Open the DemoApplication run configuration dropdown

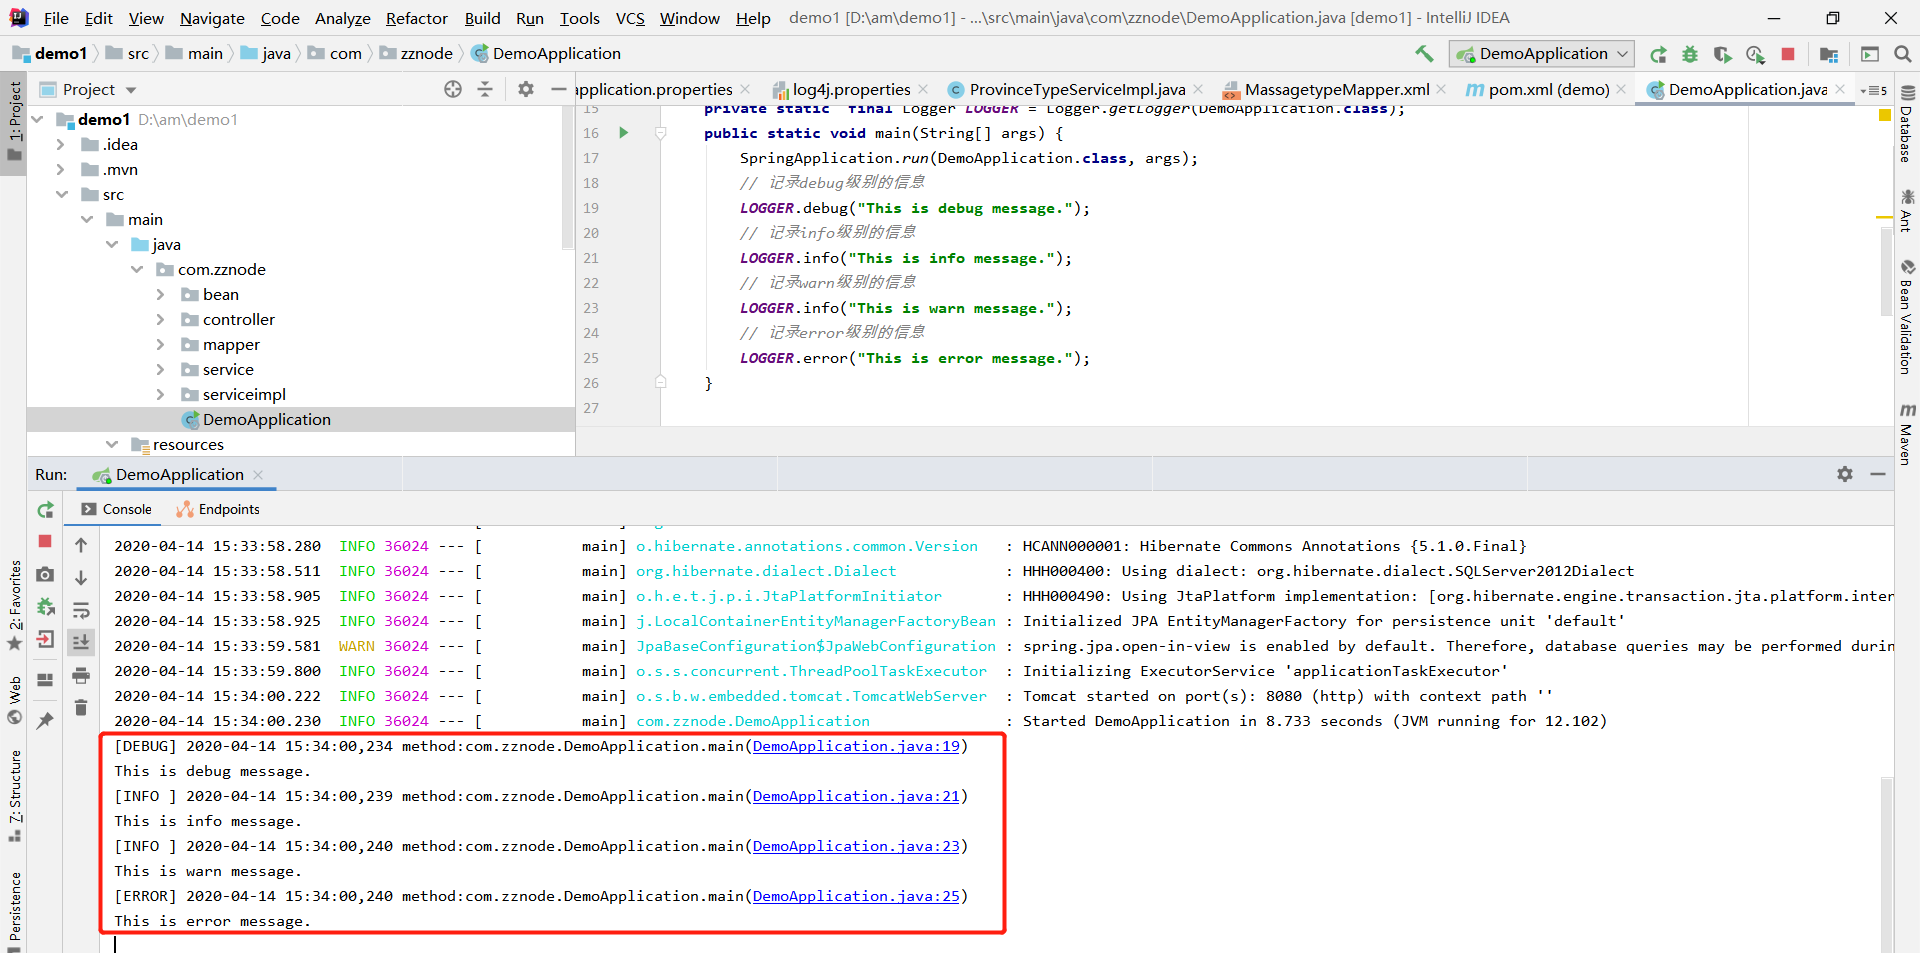coord(1541,53)
